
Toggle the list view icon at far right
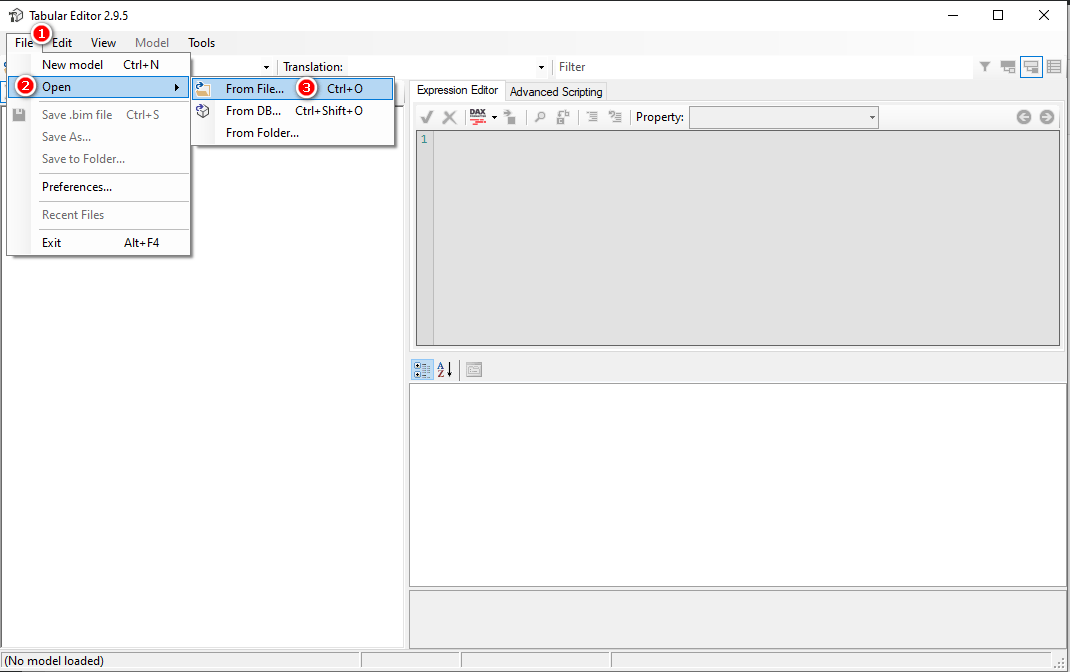click(1054, 67)
